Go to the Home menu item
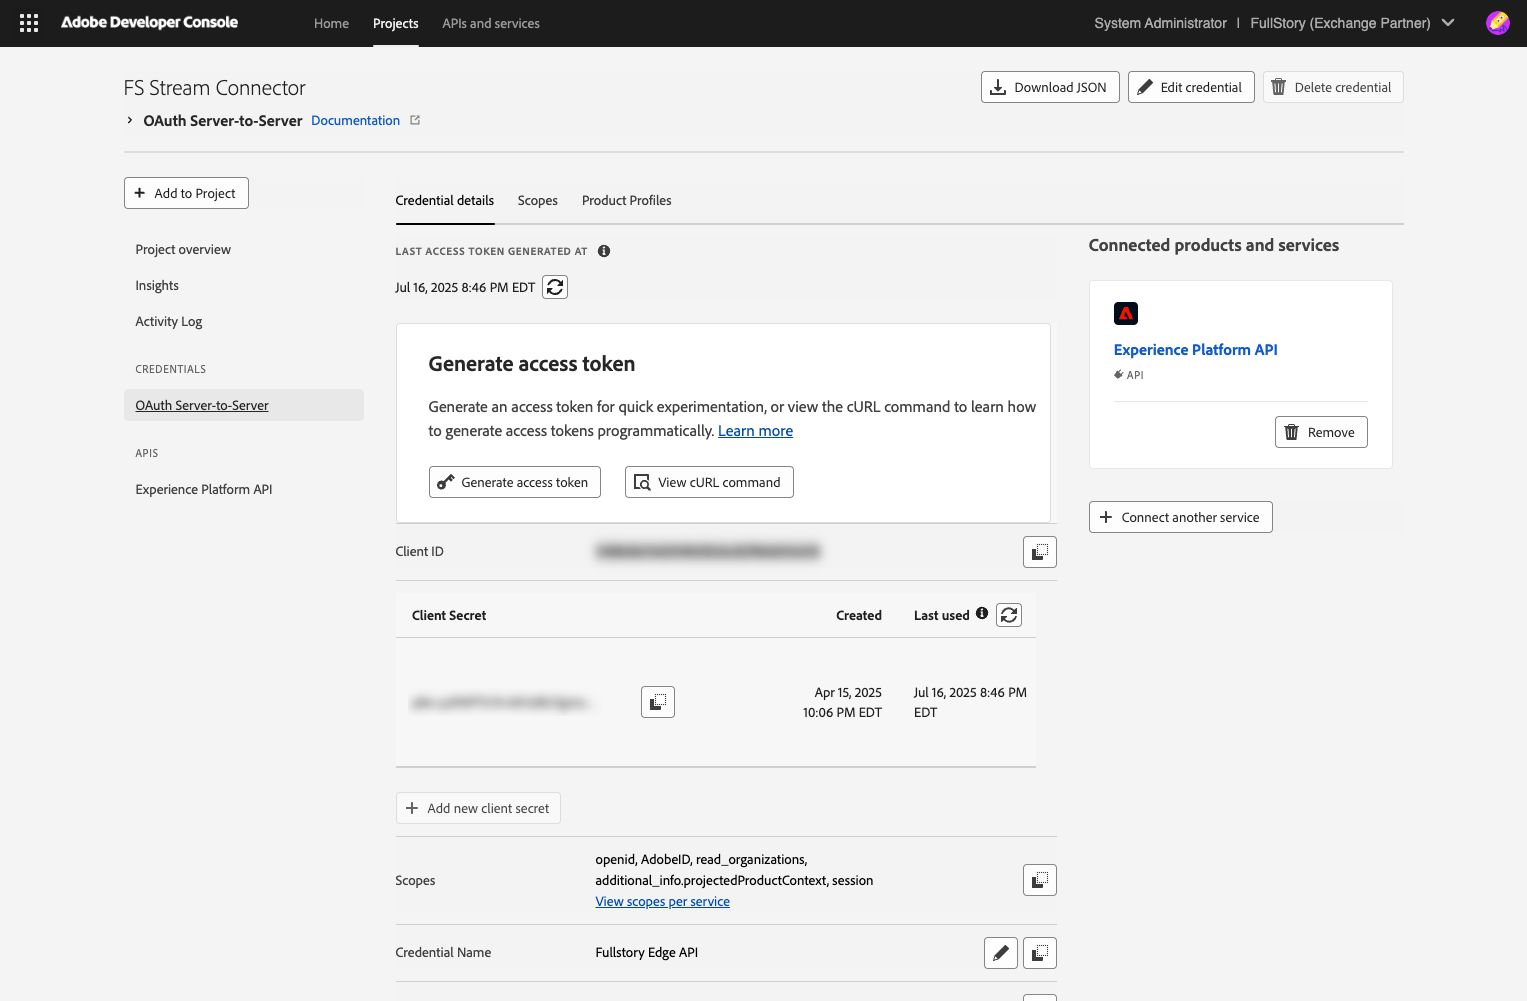Image resolution: width=1527 pixels, height=1001 pixels. [x=331, y=23]
